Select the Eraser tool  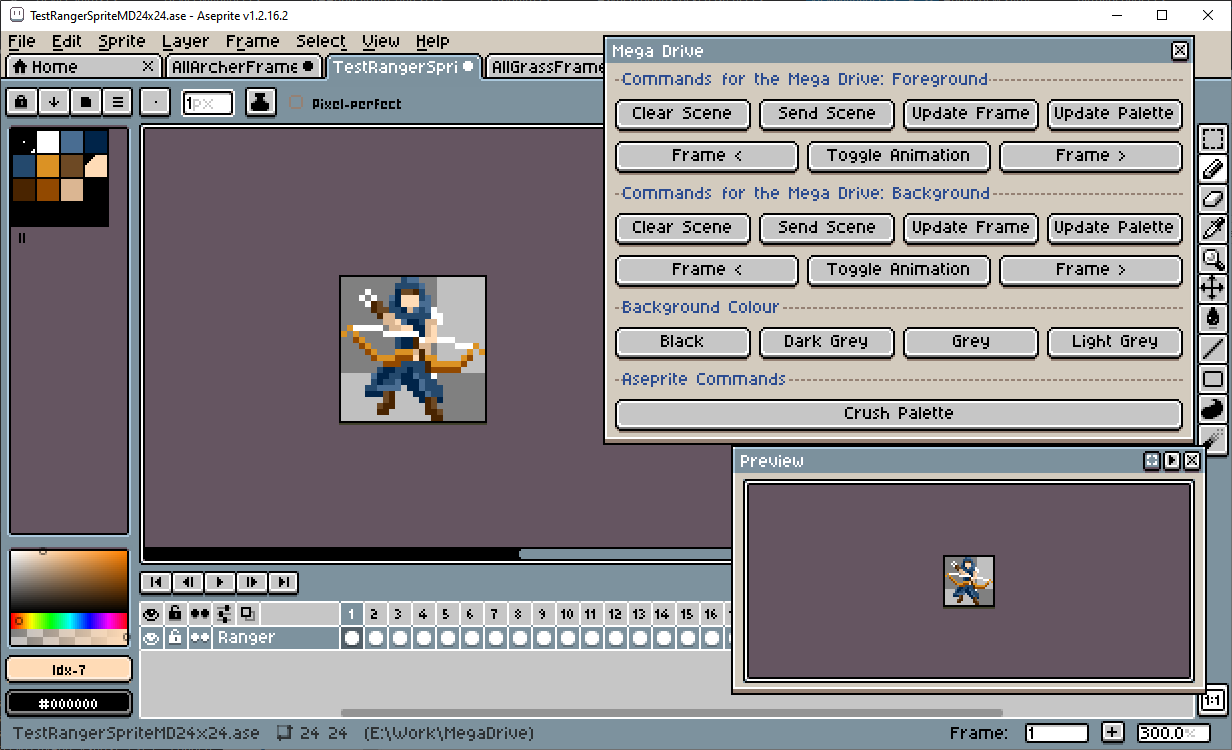point(1213,199)
